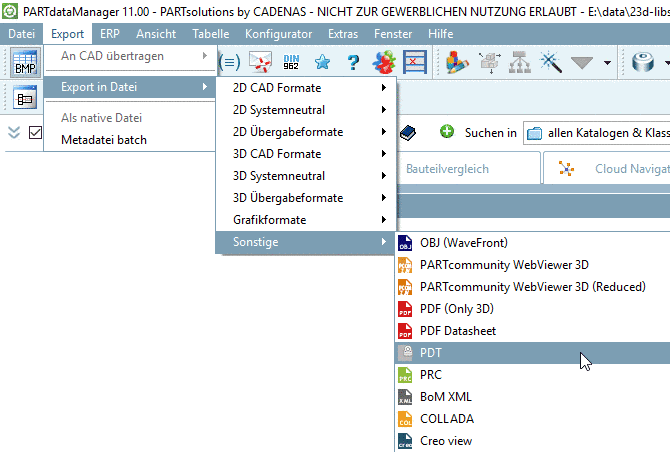670x452 pixels.
Task: Expand the 3D CAD Formate submenu
Action: (x=306, y=154)
